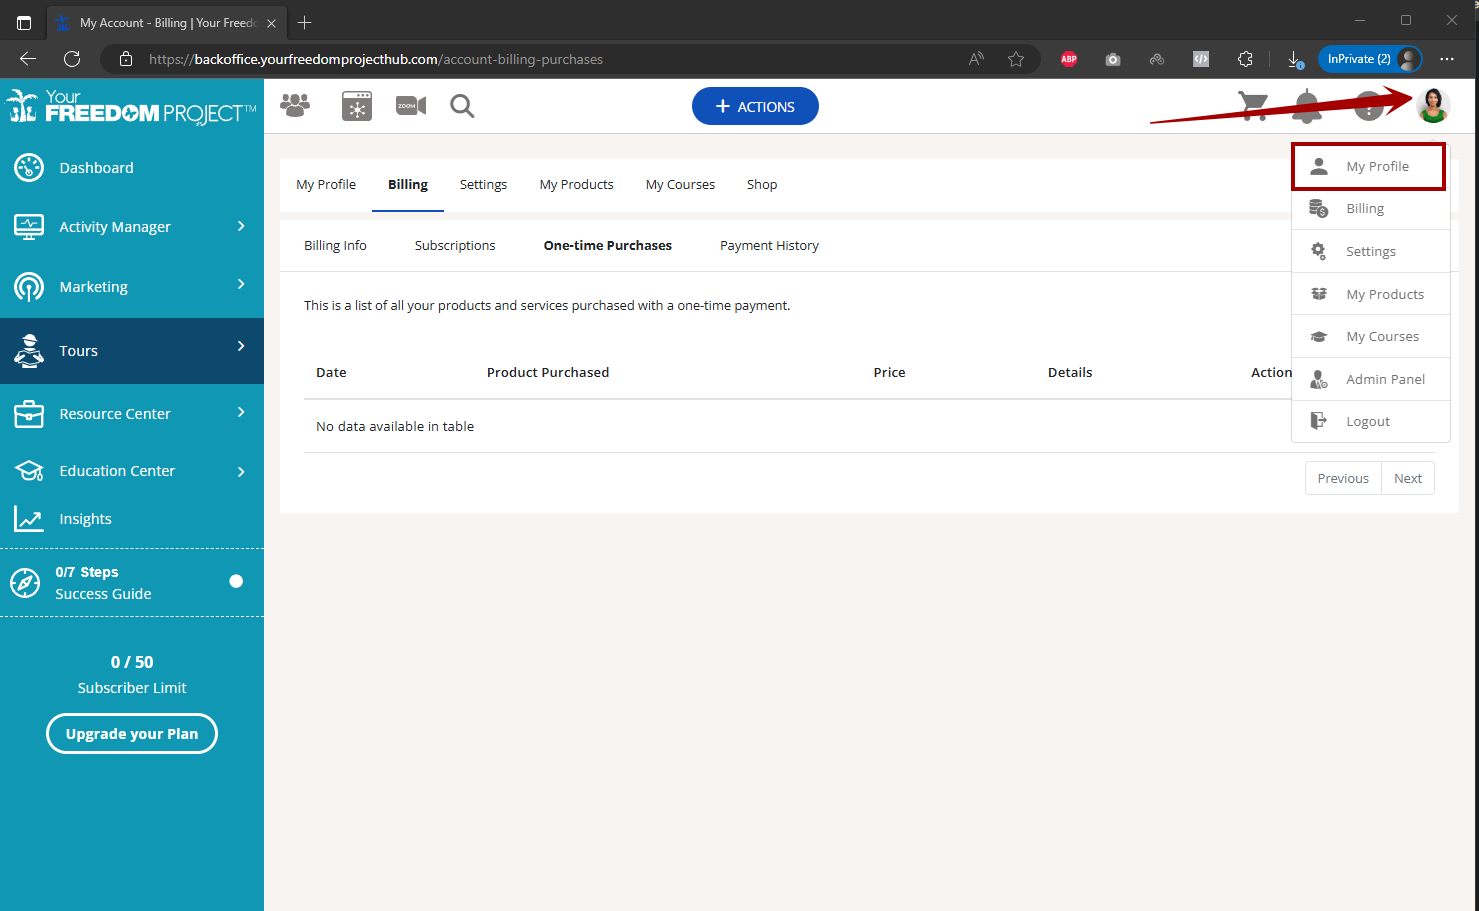Click the Insights chart icon

point(29,519)
